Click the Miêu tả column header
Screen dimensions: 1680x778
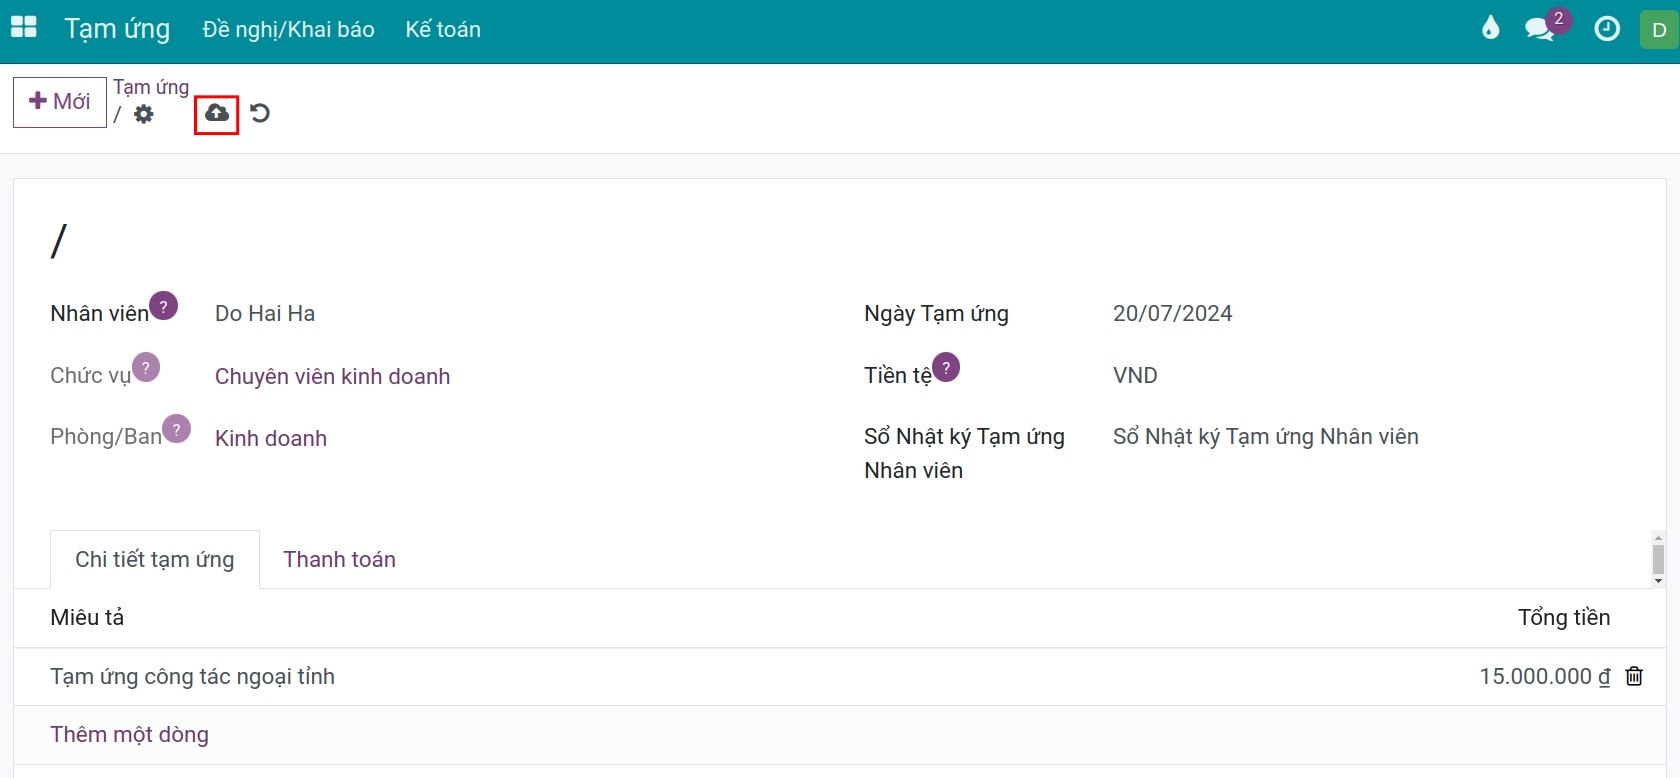pyautogui.click(x=87, y=617)
